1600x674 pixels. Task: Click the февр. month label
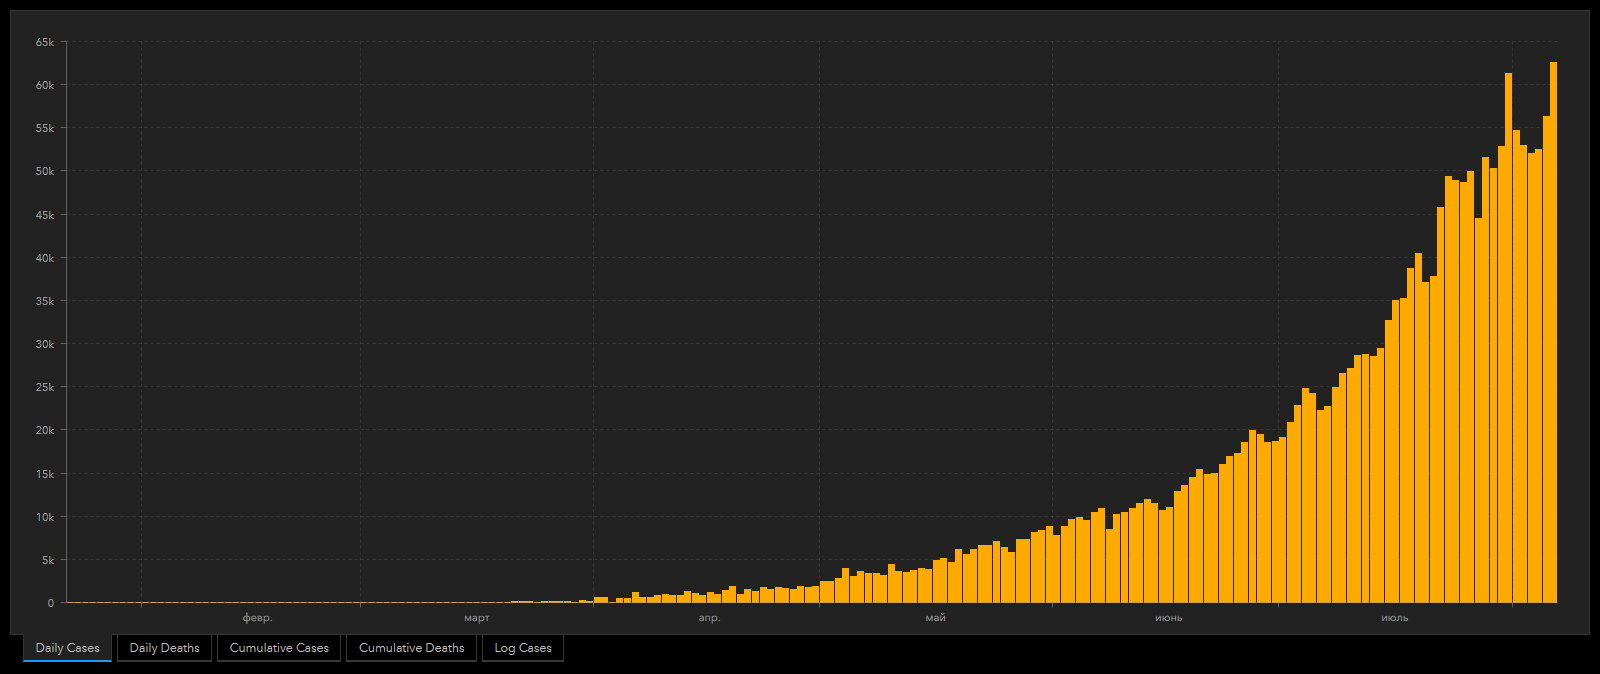coord(257,618)
